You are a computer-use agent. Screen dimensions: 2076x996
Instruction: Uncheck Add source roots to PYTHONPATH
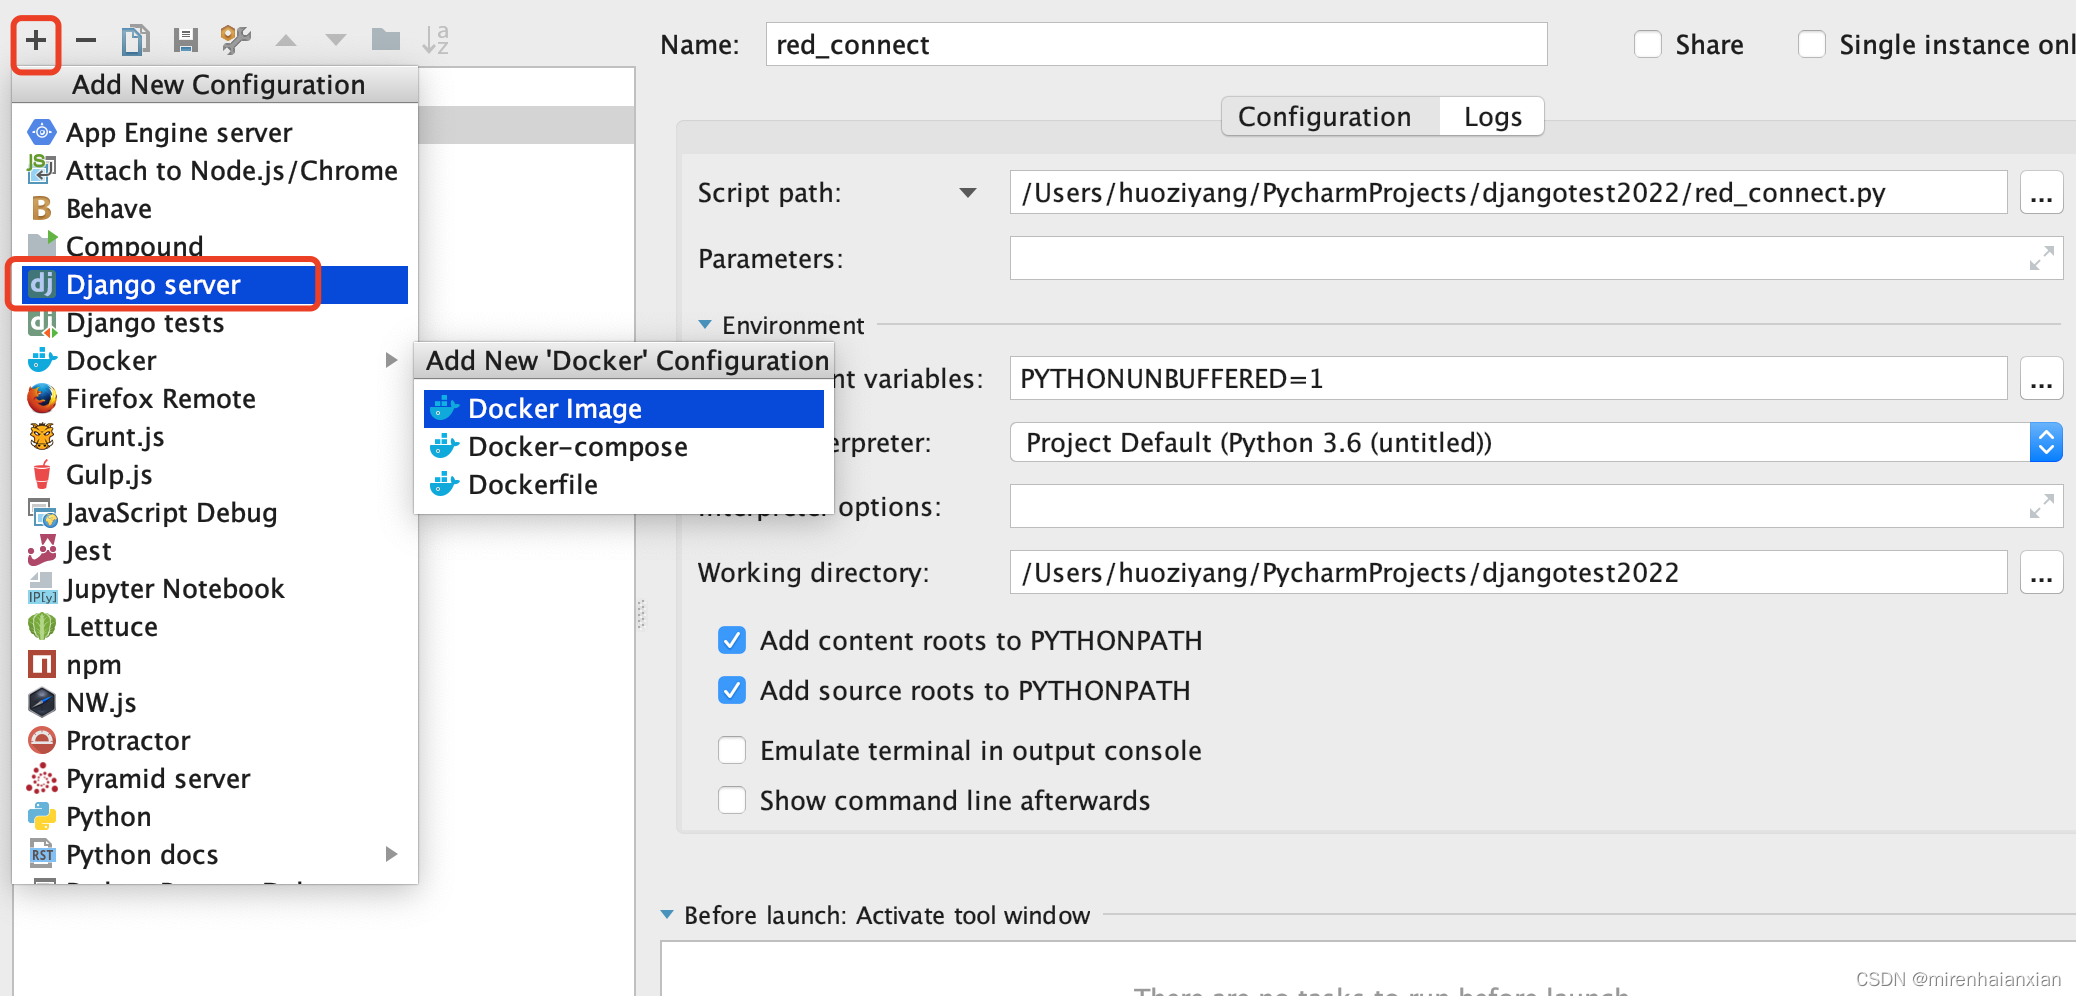point(732,690)
